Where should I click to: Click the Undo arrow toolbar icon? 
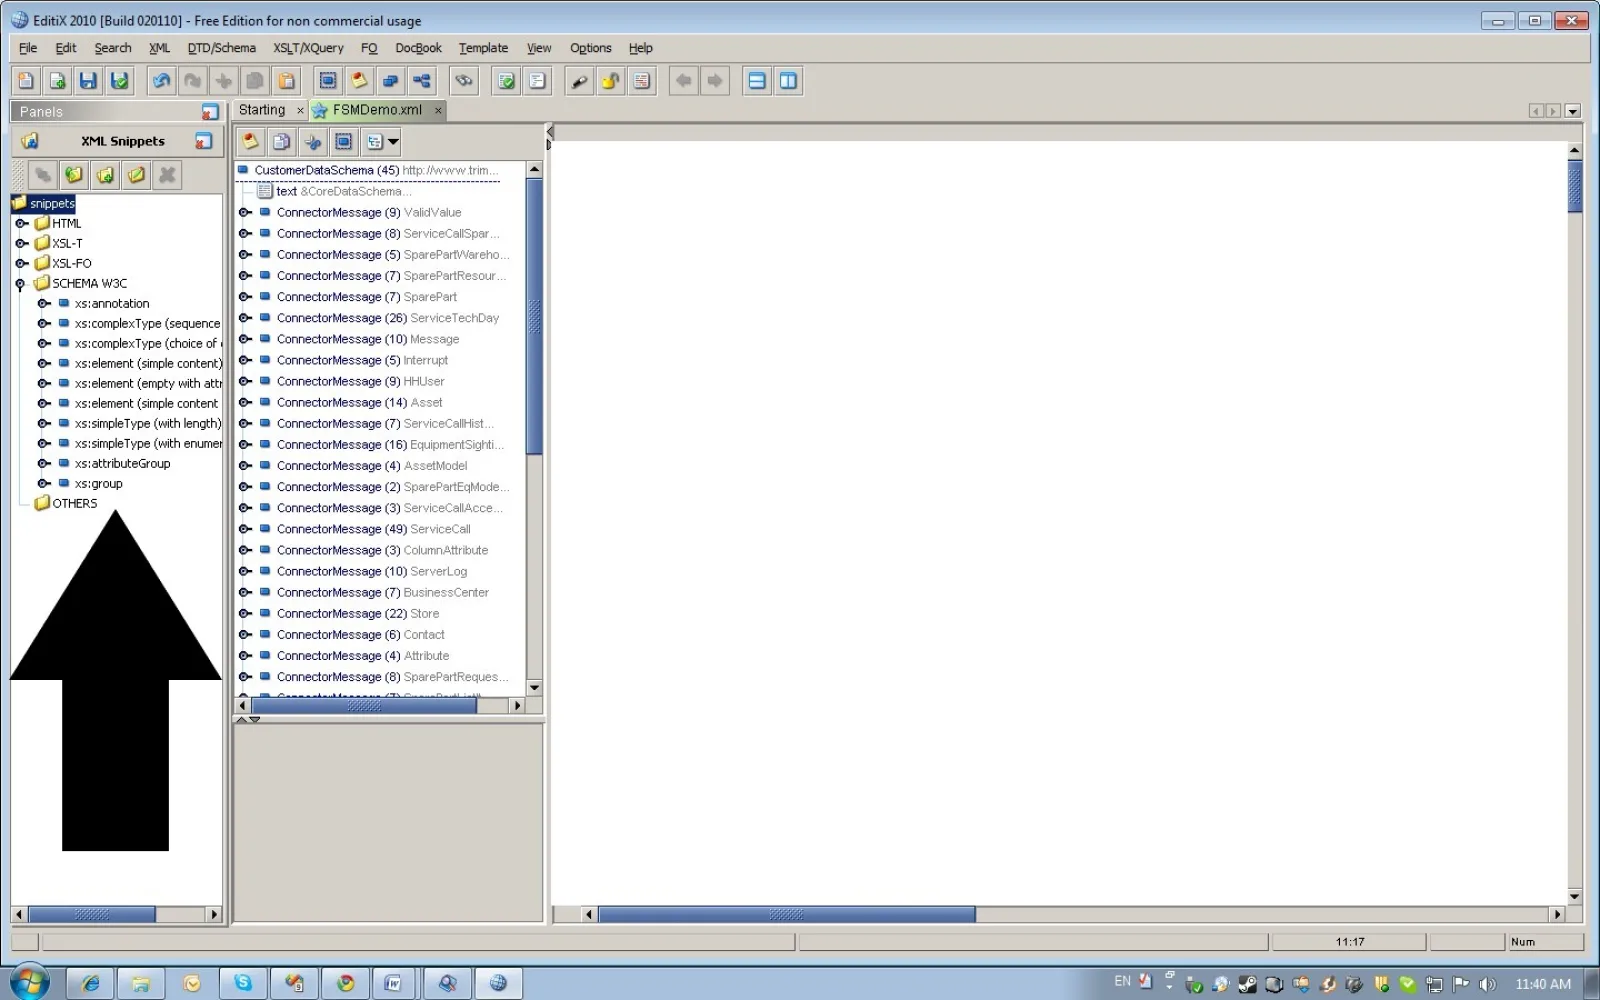162,81
